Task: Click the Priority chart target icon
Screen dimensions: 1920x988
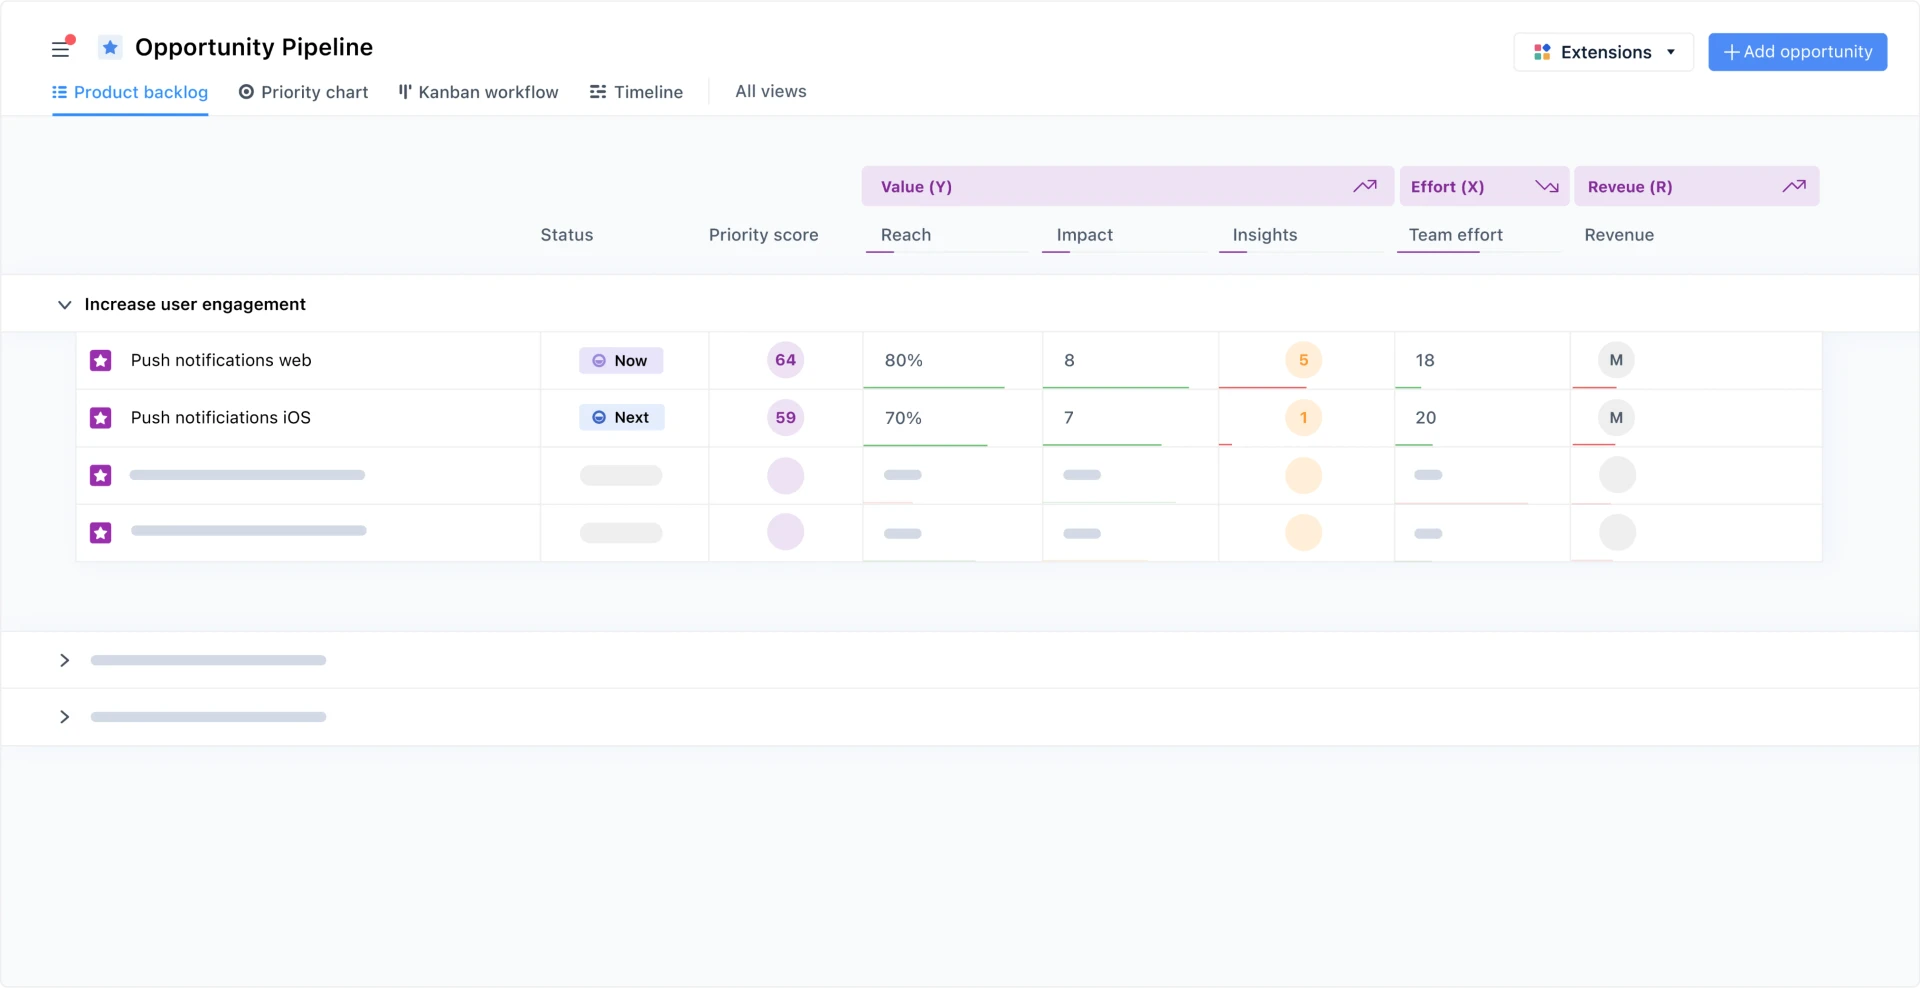Action: coord(246,91)
